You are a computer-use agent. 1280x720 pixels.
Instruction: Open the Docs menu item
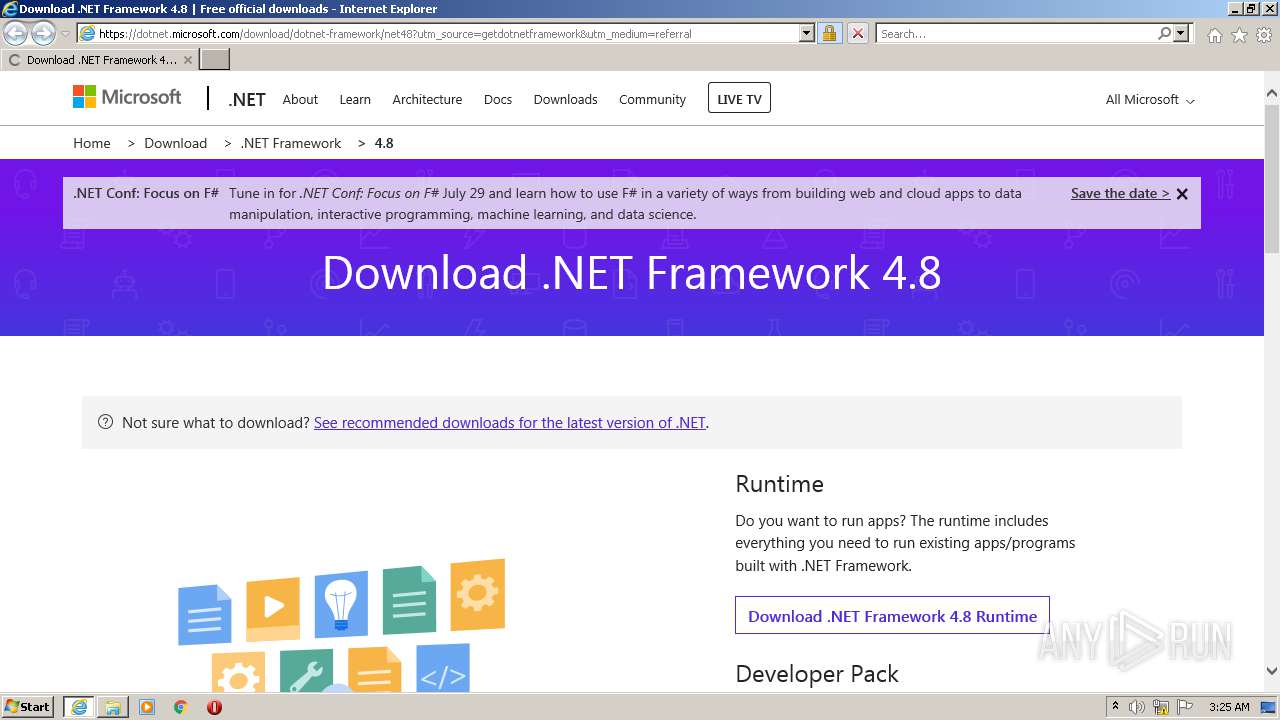498,100
